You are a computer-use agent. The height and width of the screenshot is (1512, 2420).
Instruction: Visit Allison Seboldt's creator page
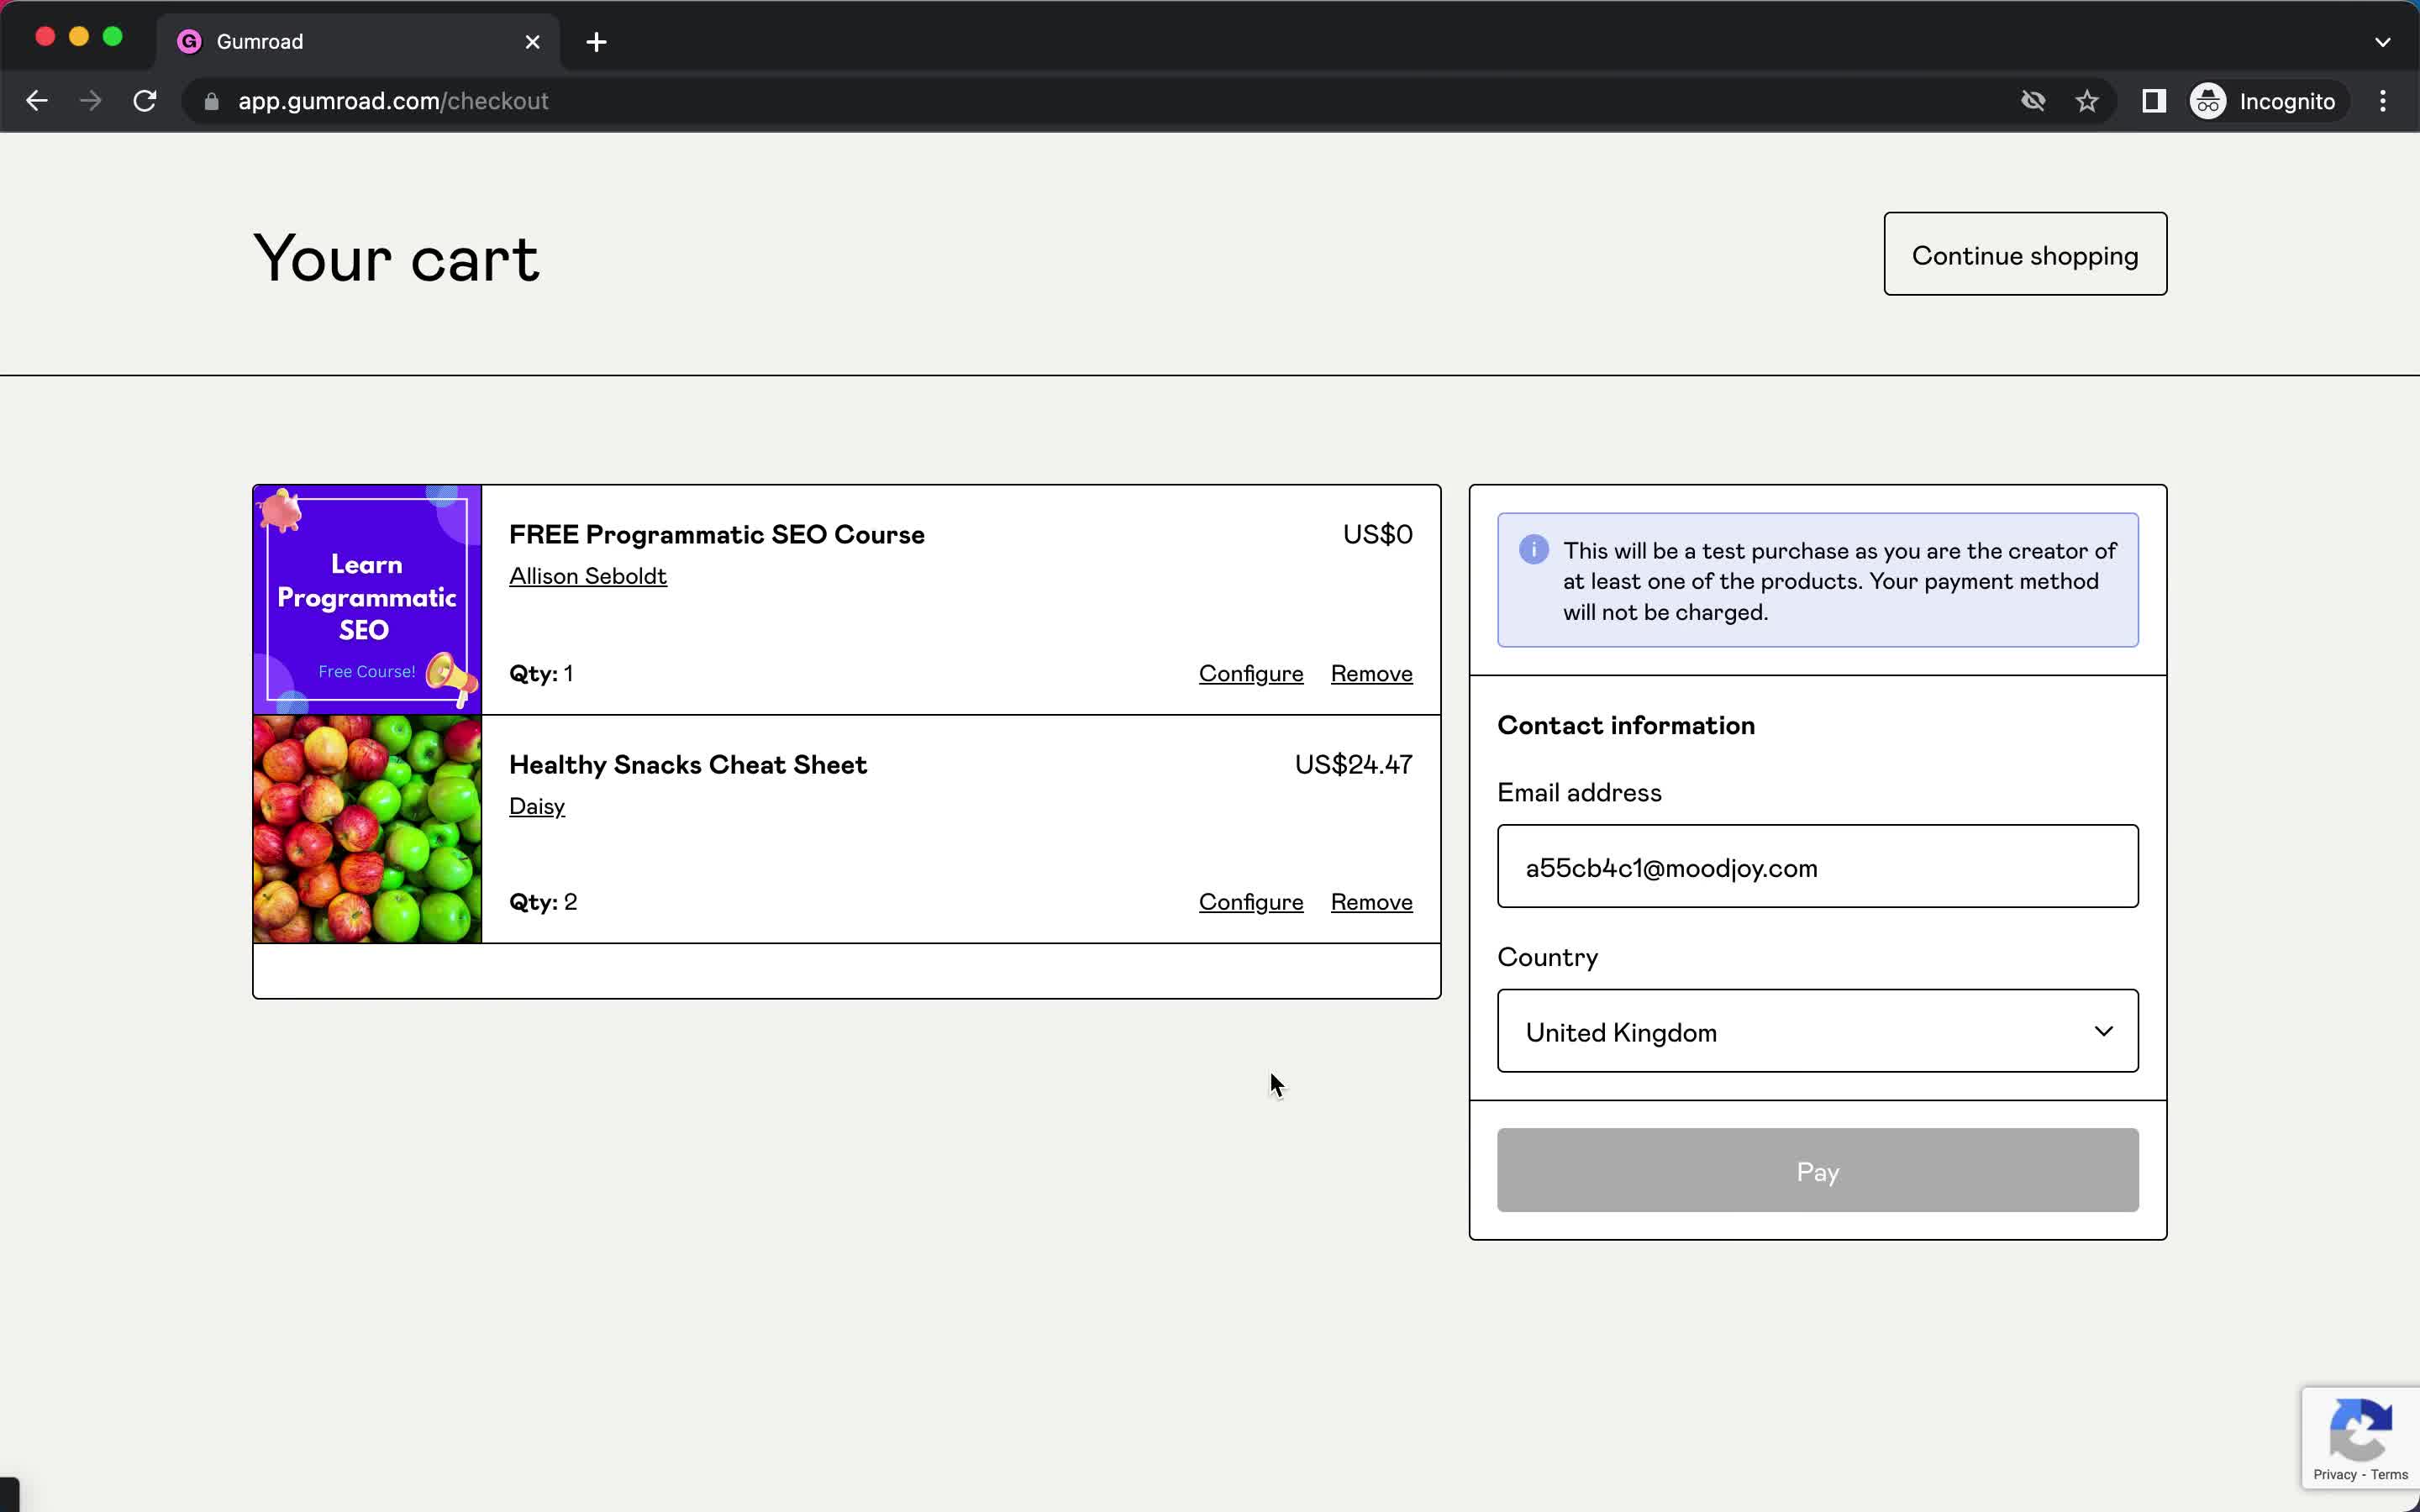588,576
